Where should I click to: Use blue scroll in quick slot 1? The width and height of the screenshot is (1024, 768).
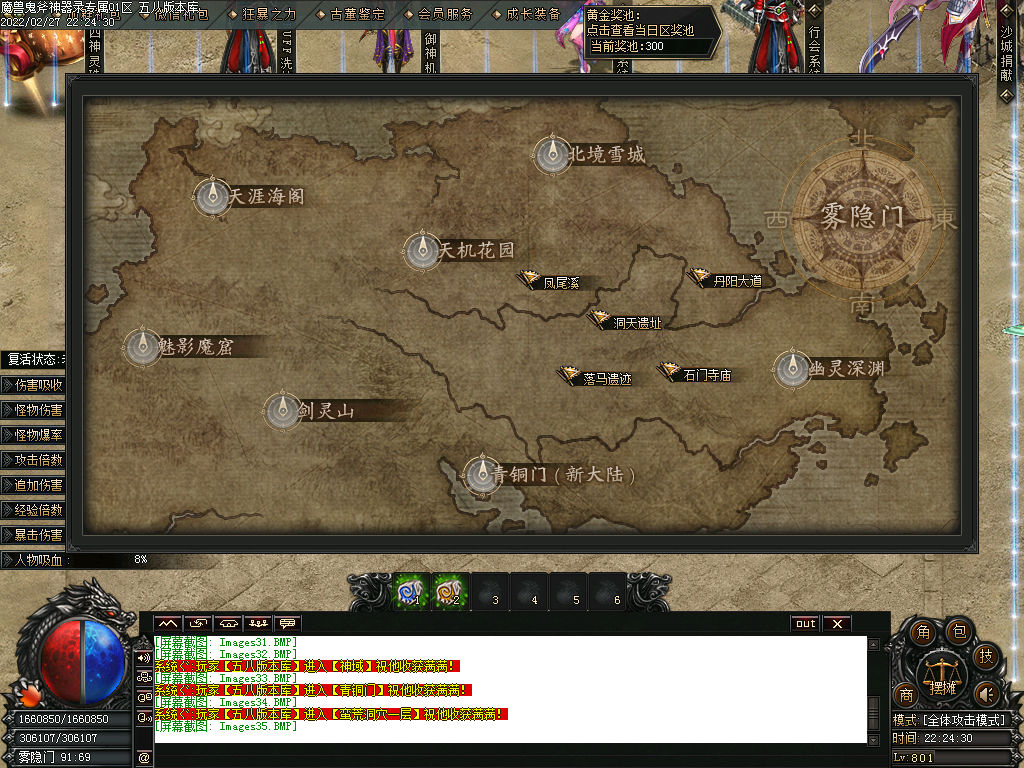tap(411, 592)
